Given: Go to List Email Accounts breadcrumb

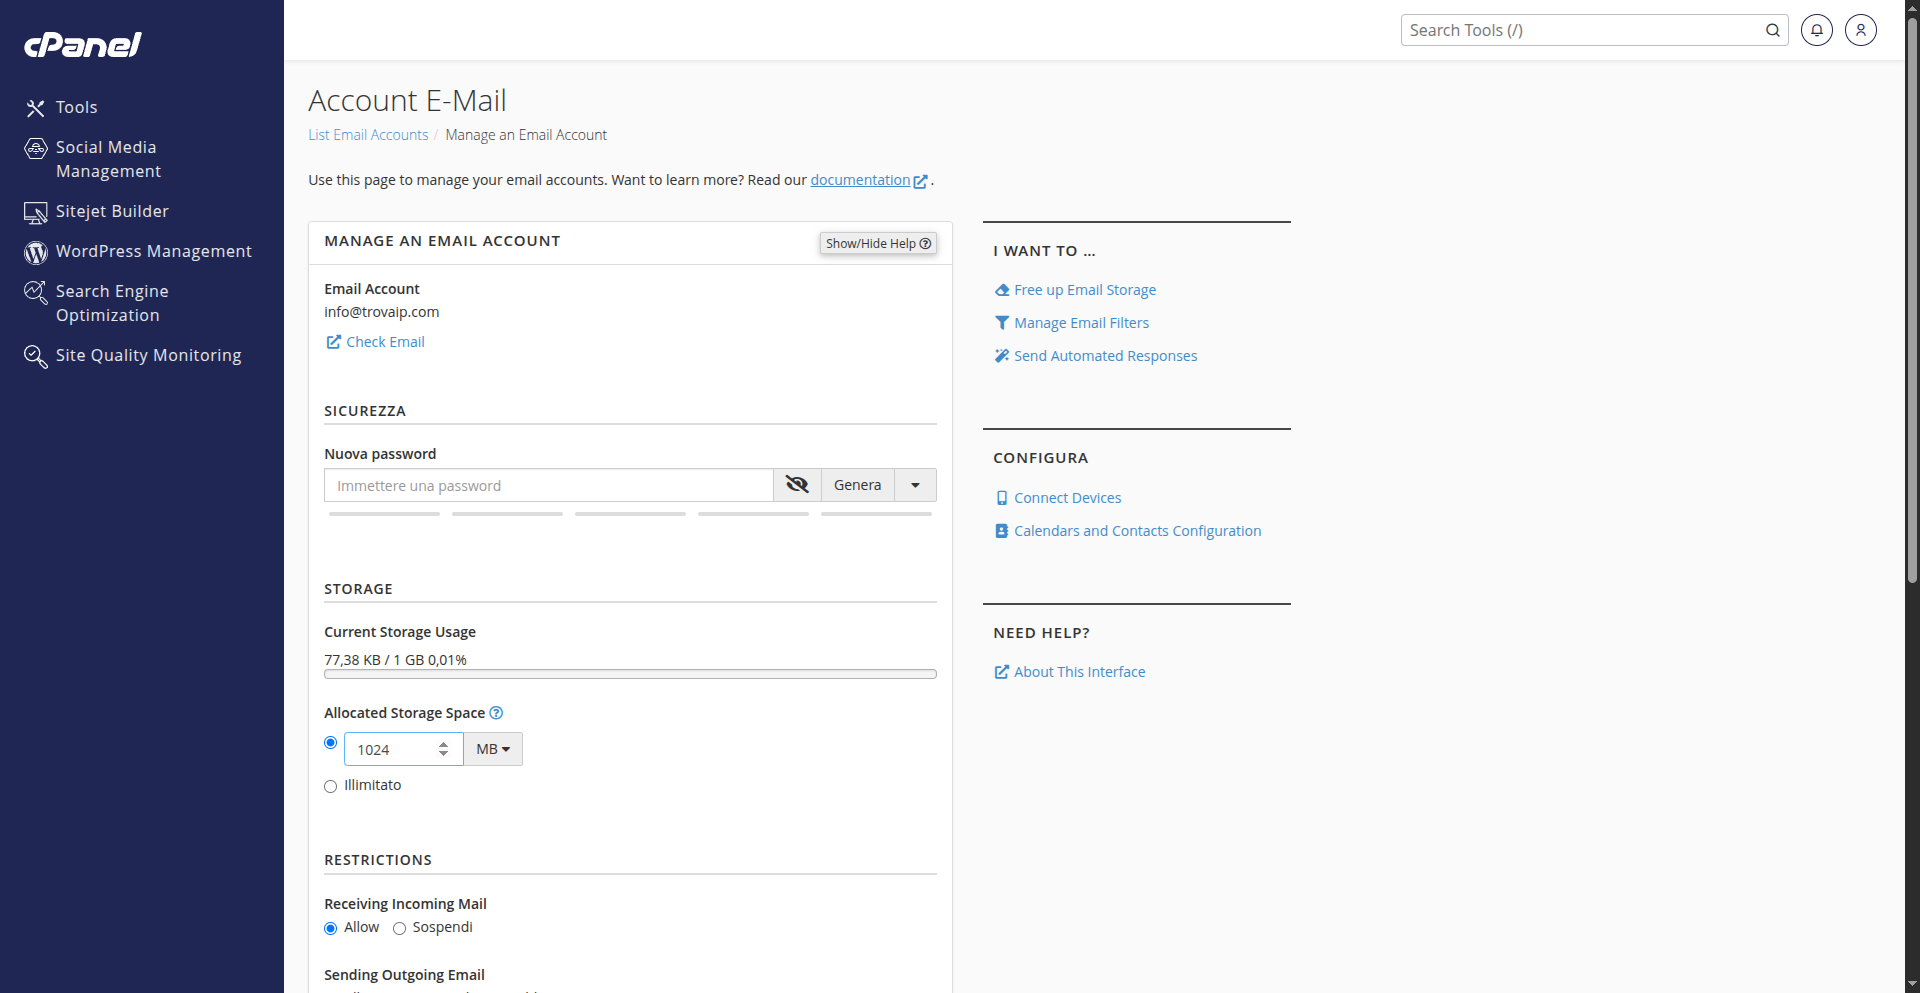Looking at the screenshot, I should point(368,135).
